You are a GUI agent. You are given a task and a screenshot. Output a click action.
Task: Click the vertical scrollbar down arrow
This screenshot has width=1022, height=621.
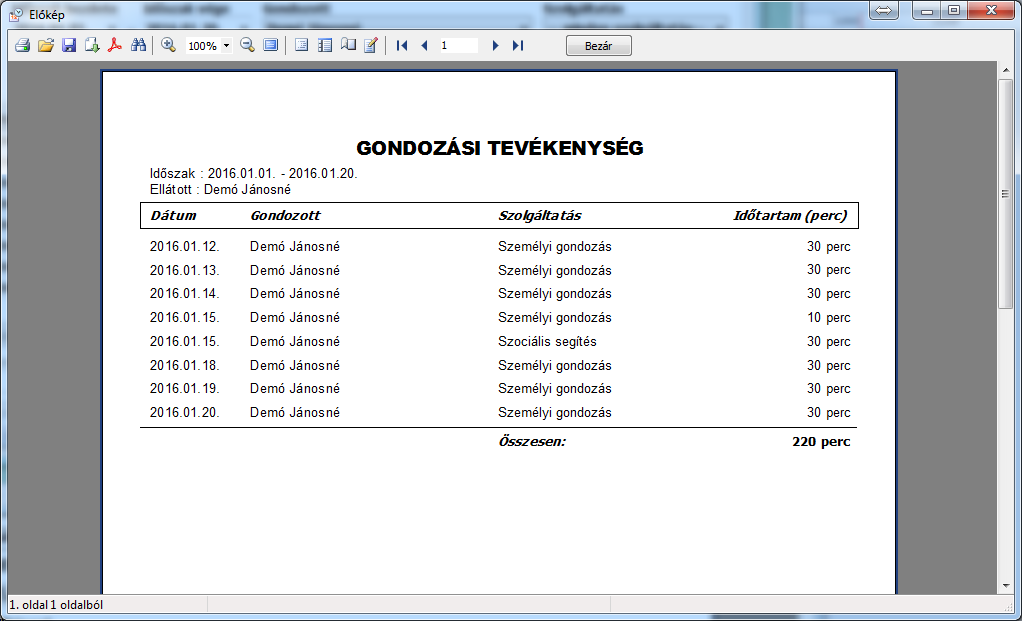[x=1006, y=585]
